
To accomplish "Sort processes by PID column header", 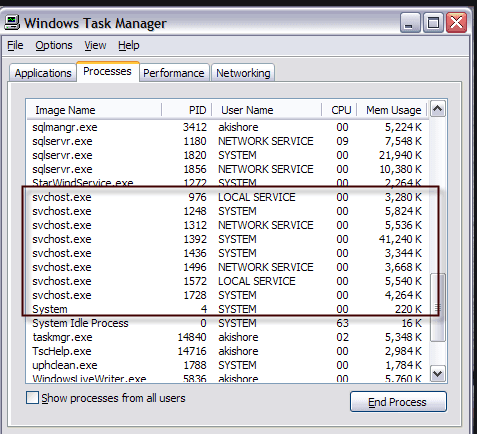I will coord(187,110).
